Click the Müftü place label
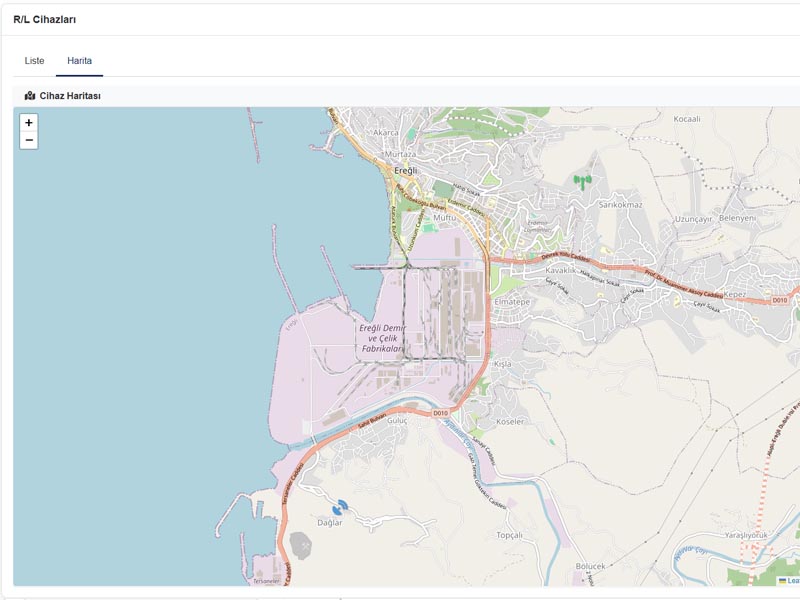Screen dimensions: 800x600 pyautogui.click(x=444, y=217)
